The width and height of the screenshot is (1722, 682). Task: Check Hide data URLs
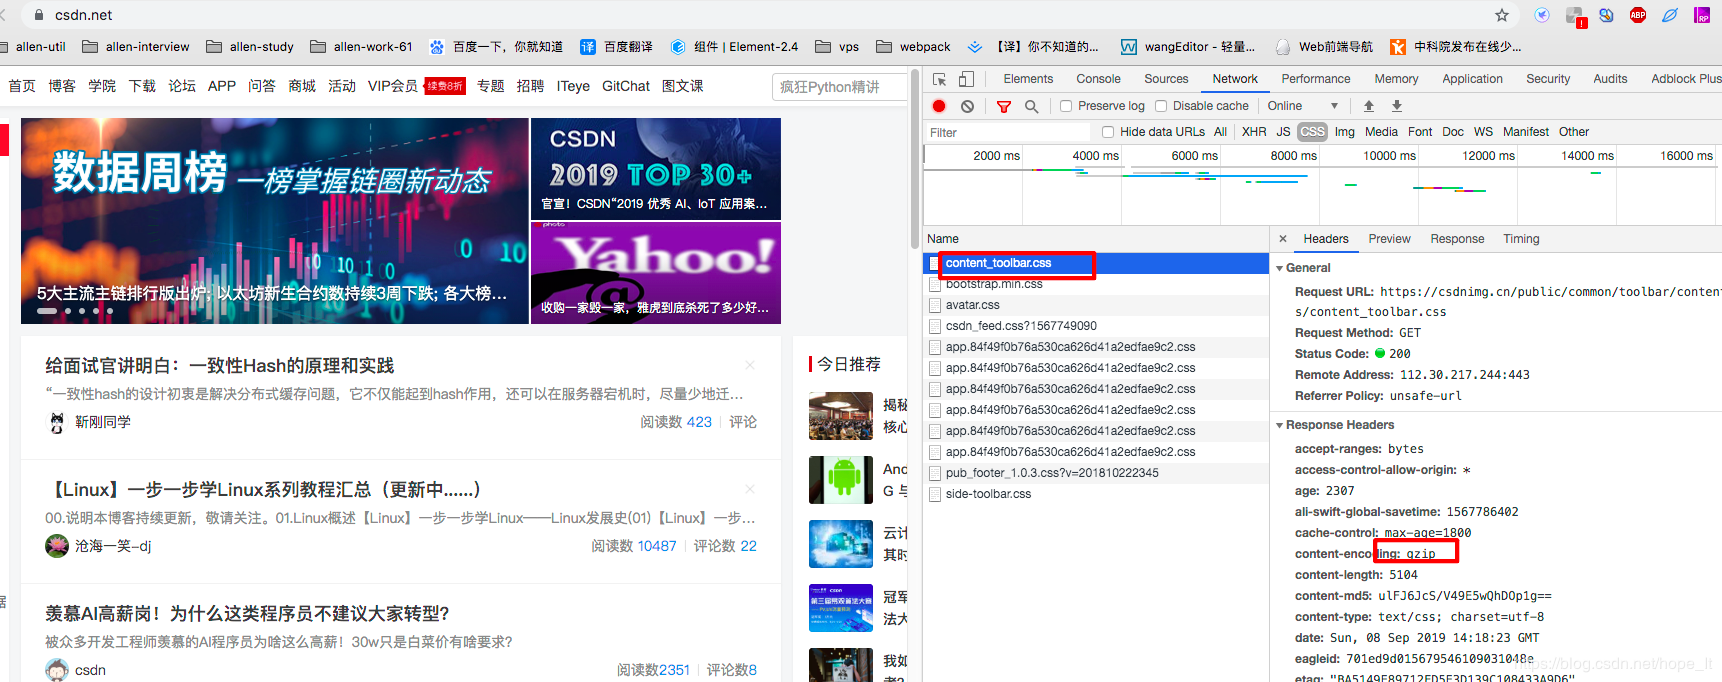pyautogui.click(x=1108, y=132)
